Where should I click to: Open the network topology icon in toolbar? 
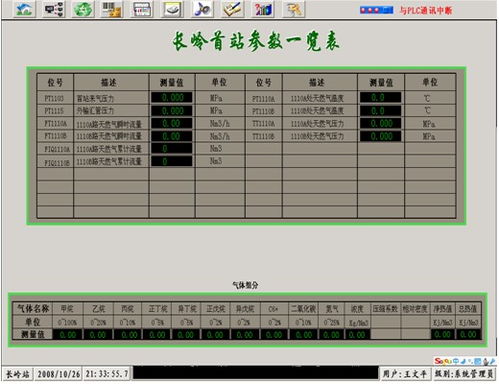click(54, 9)
